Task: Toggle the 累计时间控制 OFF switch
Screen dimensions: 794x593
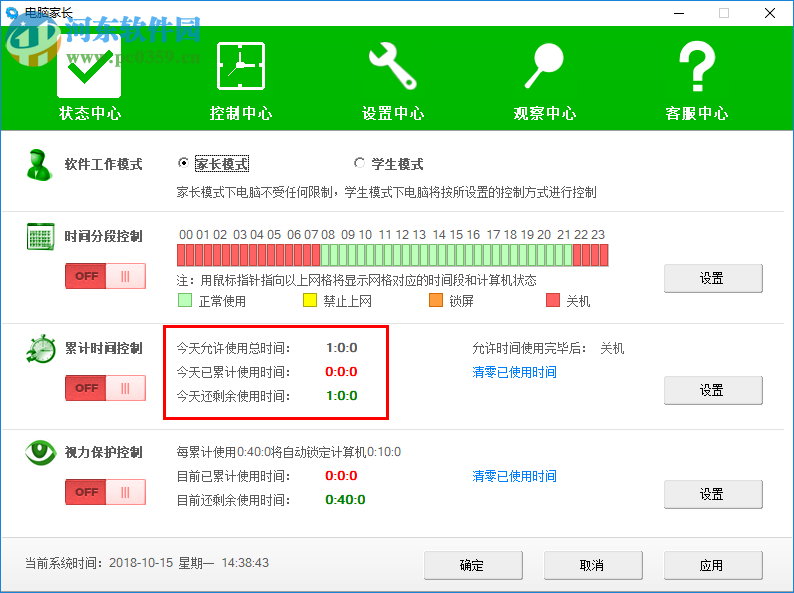Action: click(x=105, y=388)
